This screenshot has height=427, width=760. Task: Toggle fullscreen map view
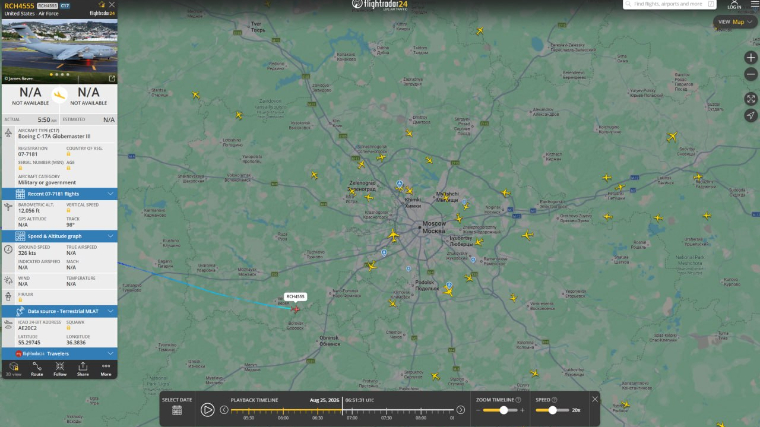coord(751,99)
